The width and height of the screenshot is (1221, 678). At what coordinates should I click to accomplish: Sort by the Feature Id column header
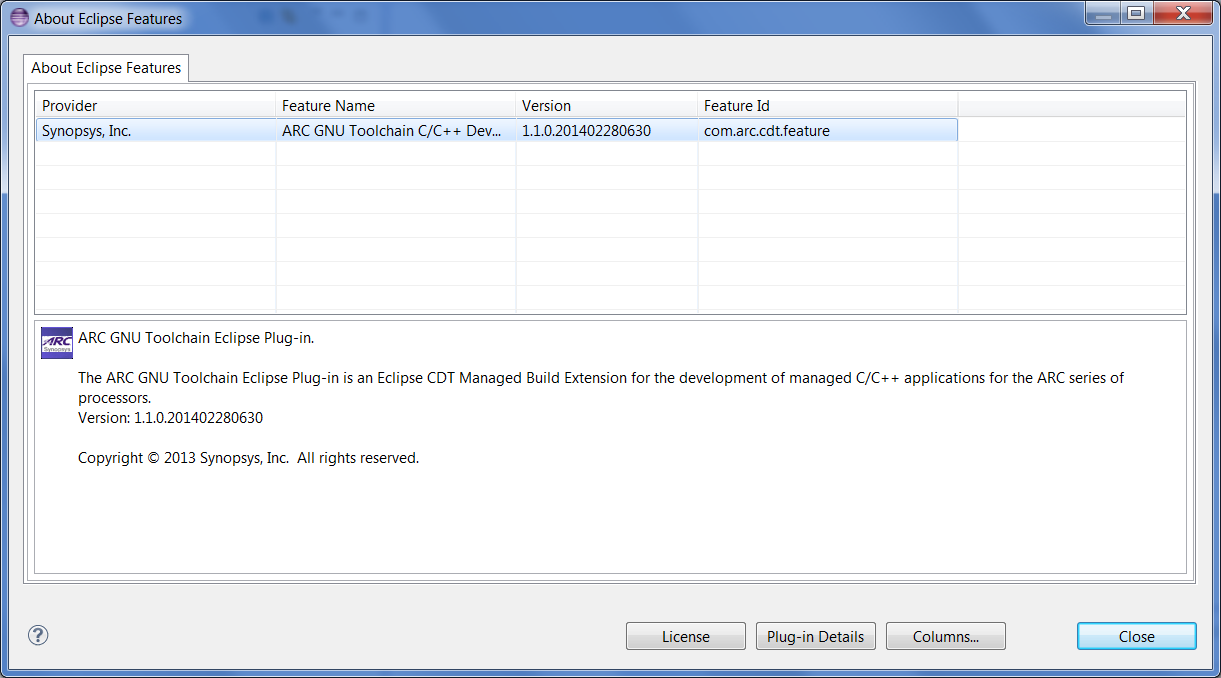pyautogui.click(x=828, y=105)
